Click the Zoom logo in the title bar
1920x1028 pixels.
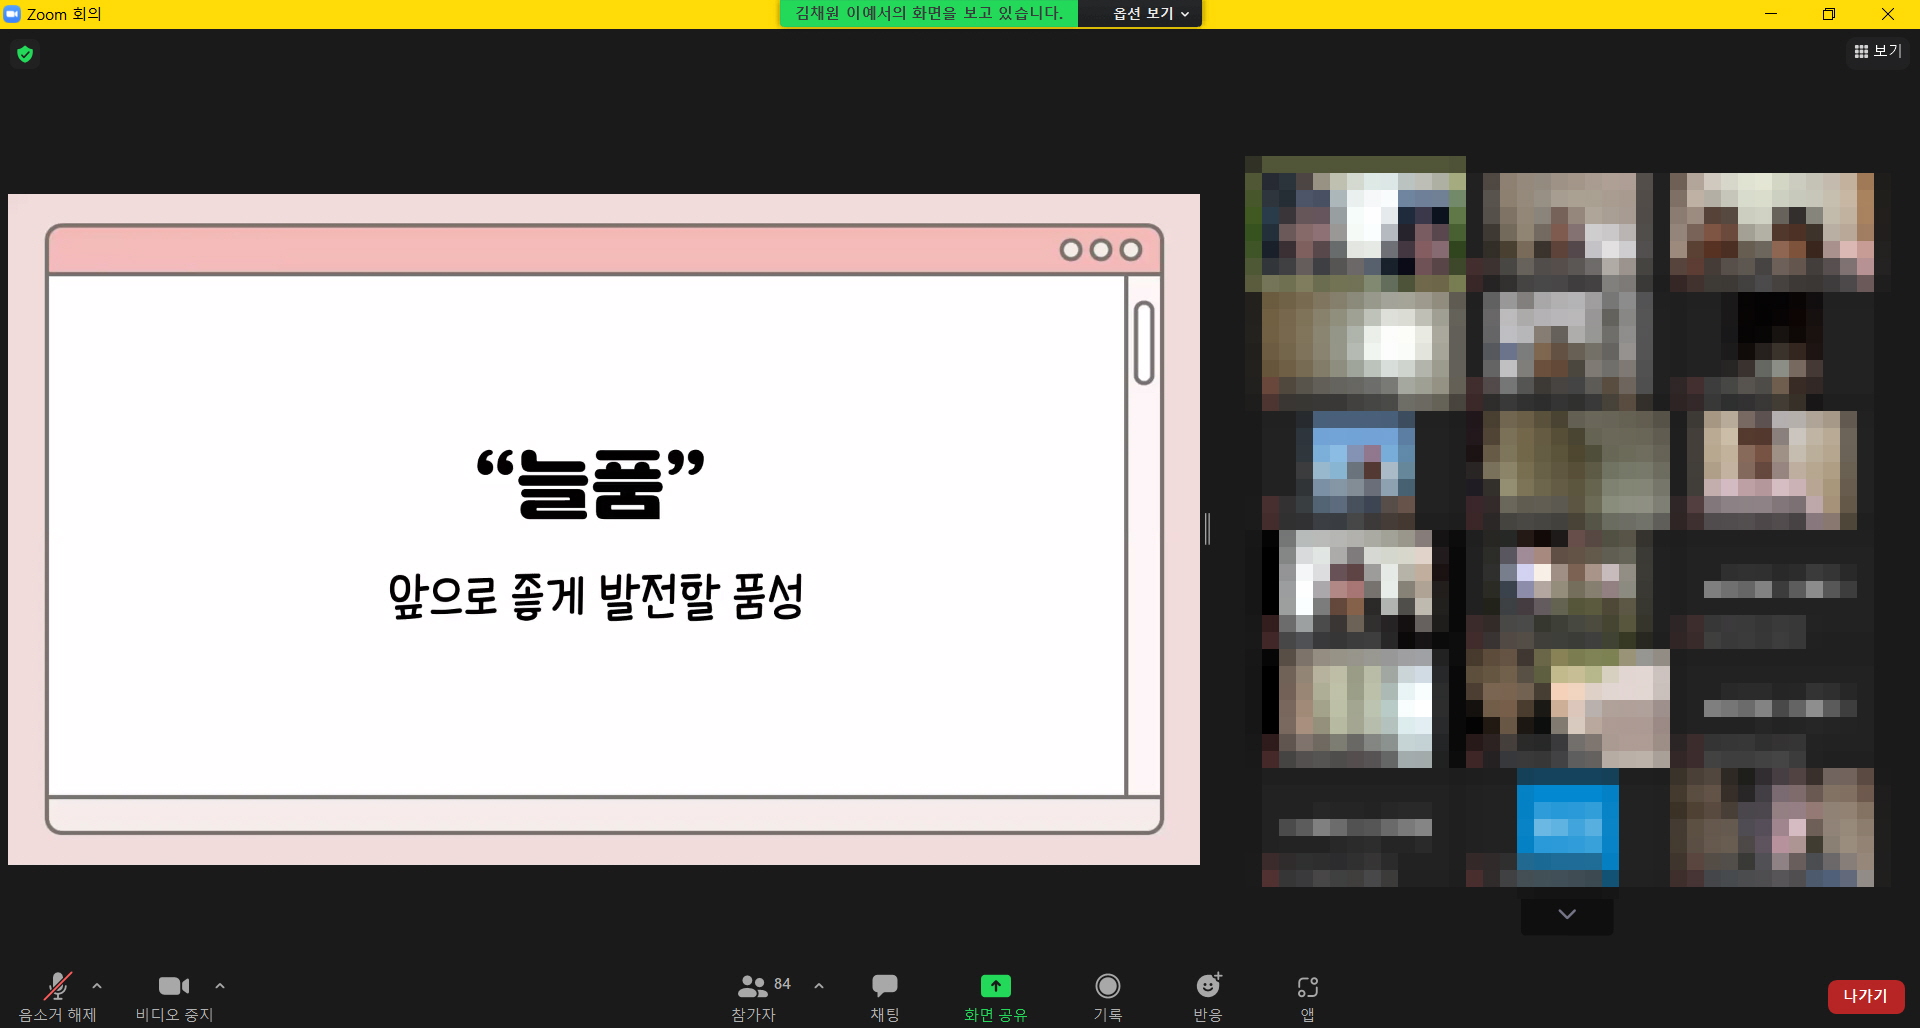tap(12, 14)
